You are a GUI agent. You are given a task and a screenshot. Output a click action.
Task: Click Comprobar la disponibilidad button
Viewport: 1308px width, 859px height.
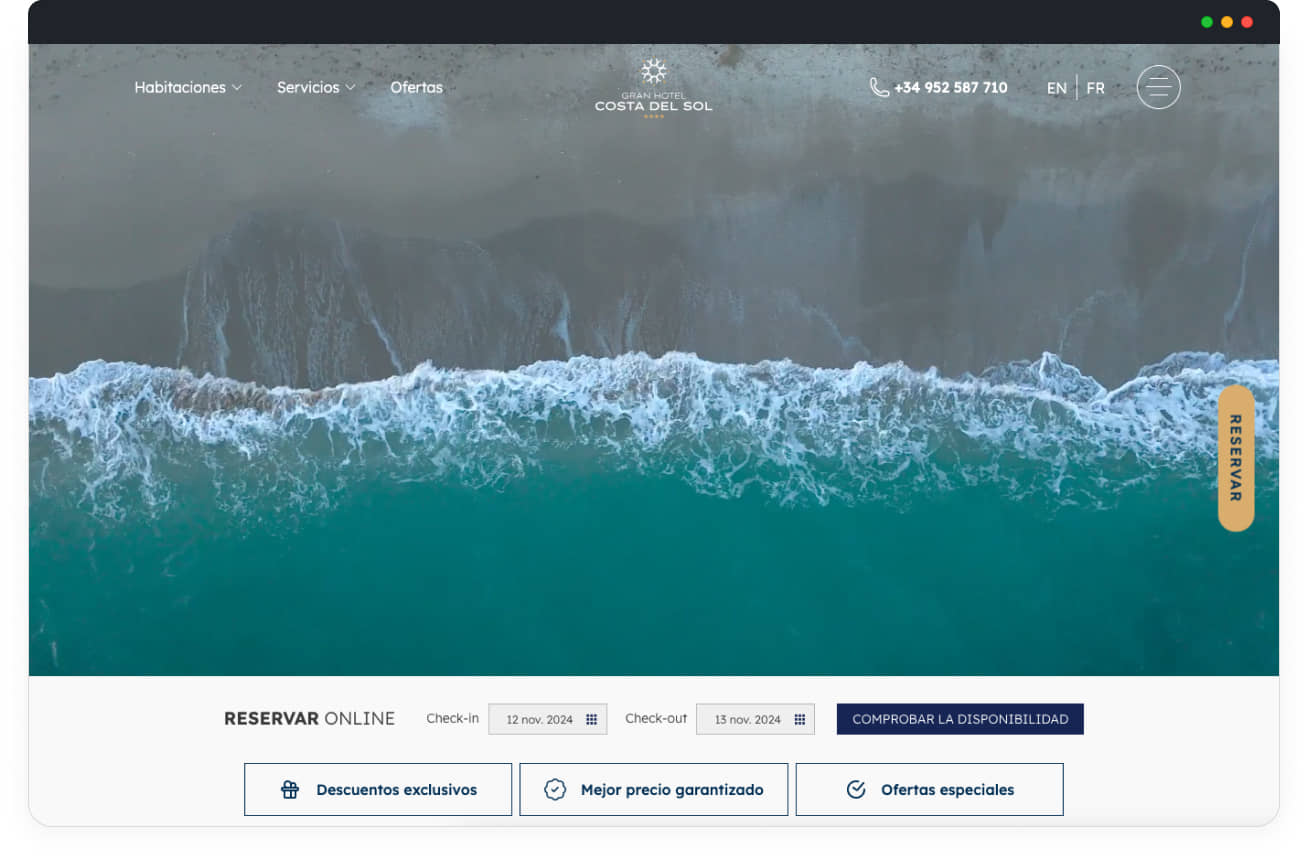tap(960, 719)
